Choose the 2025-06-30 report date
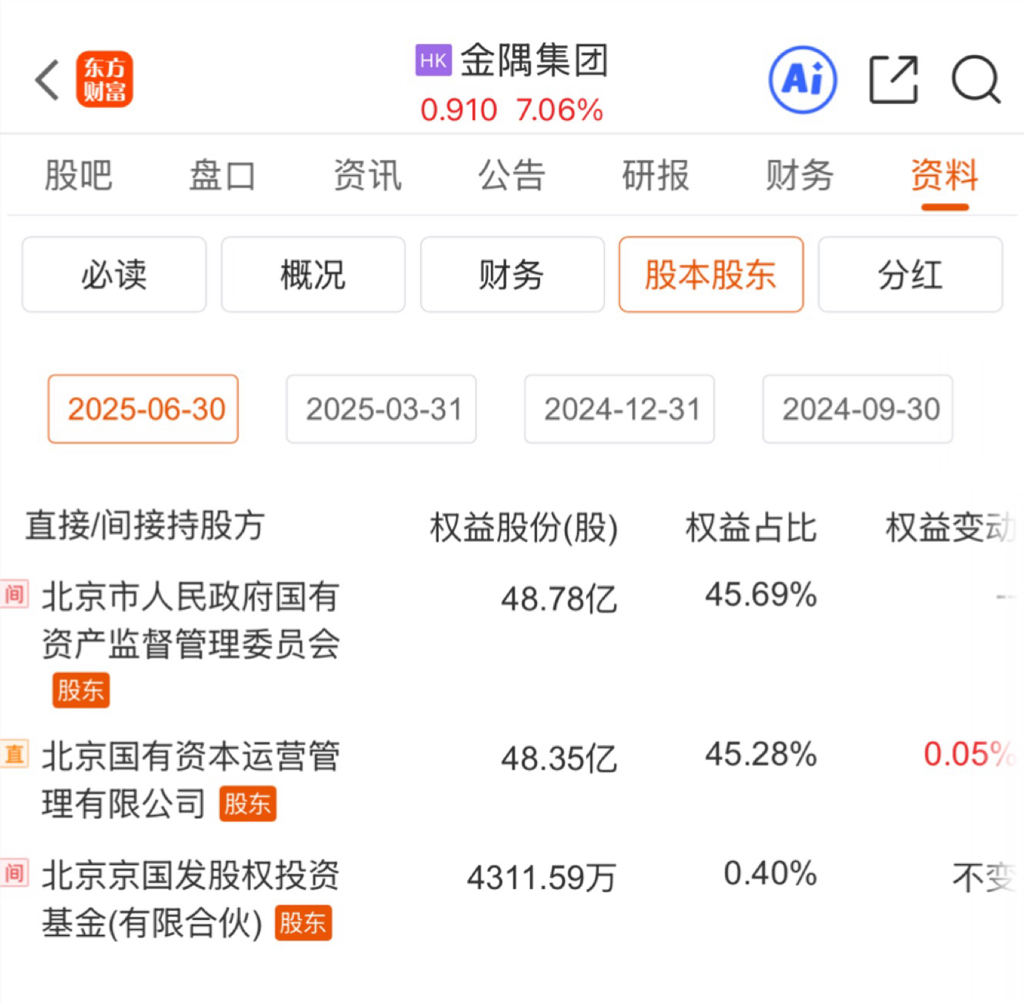This screenshot has width=1024, height=1004. (143, 409)
